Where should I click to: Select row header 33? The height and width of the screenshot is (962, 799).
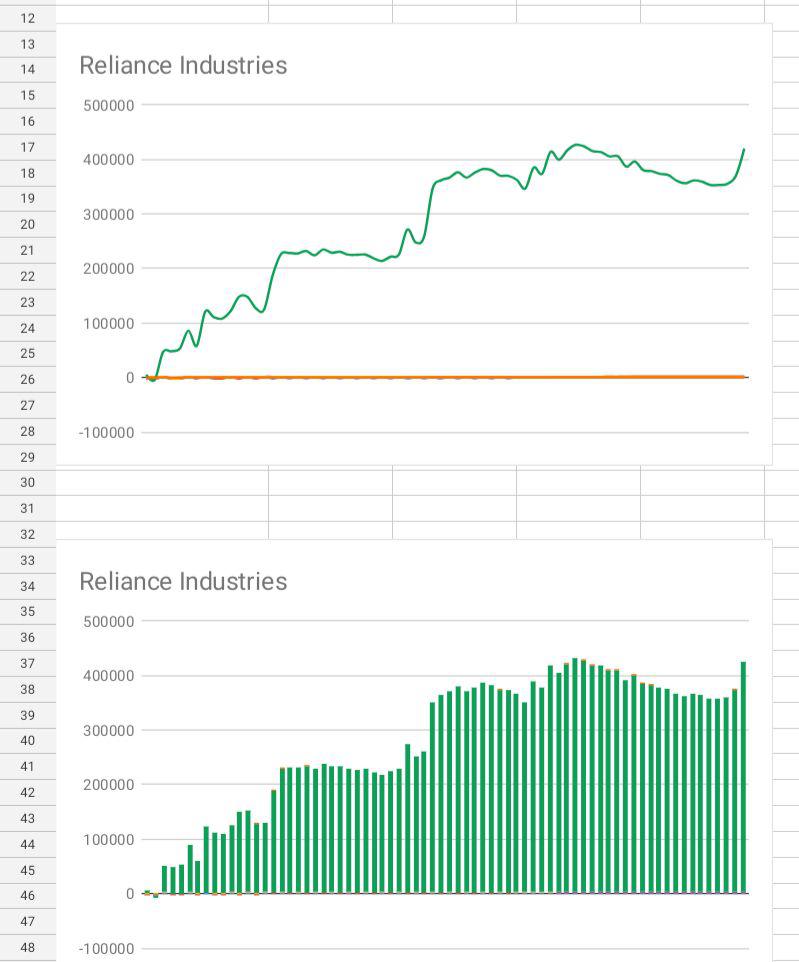pos(28,560)
